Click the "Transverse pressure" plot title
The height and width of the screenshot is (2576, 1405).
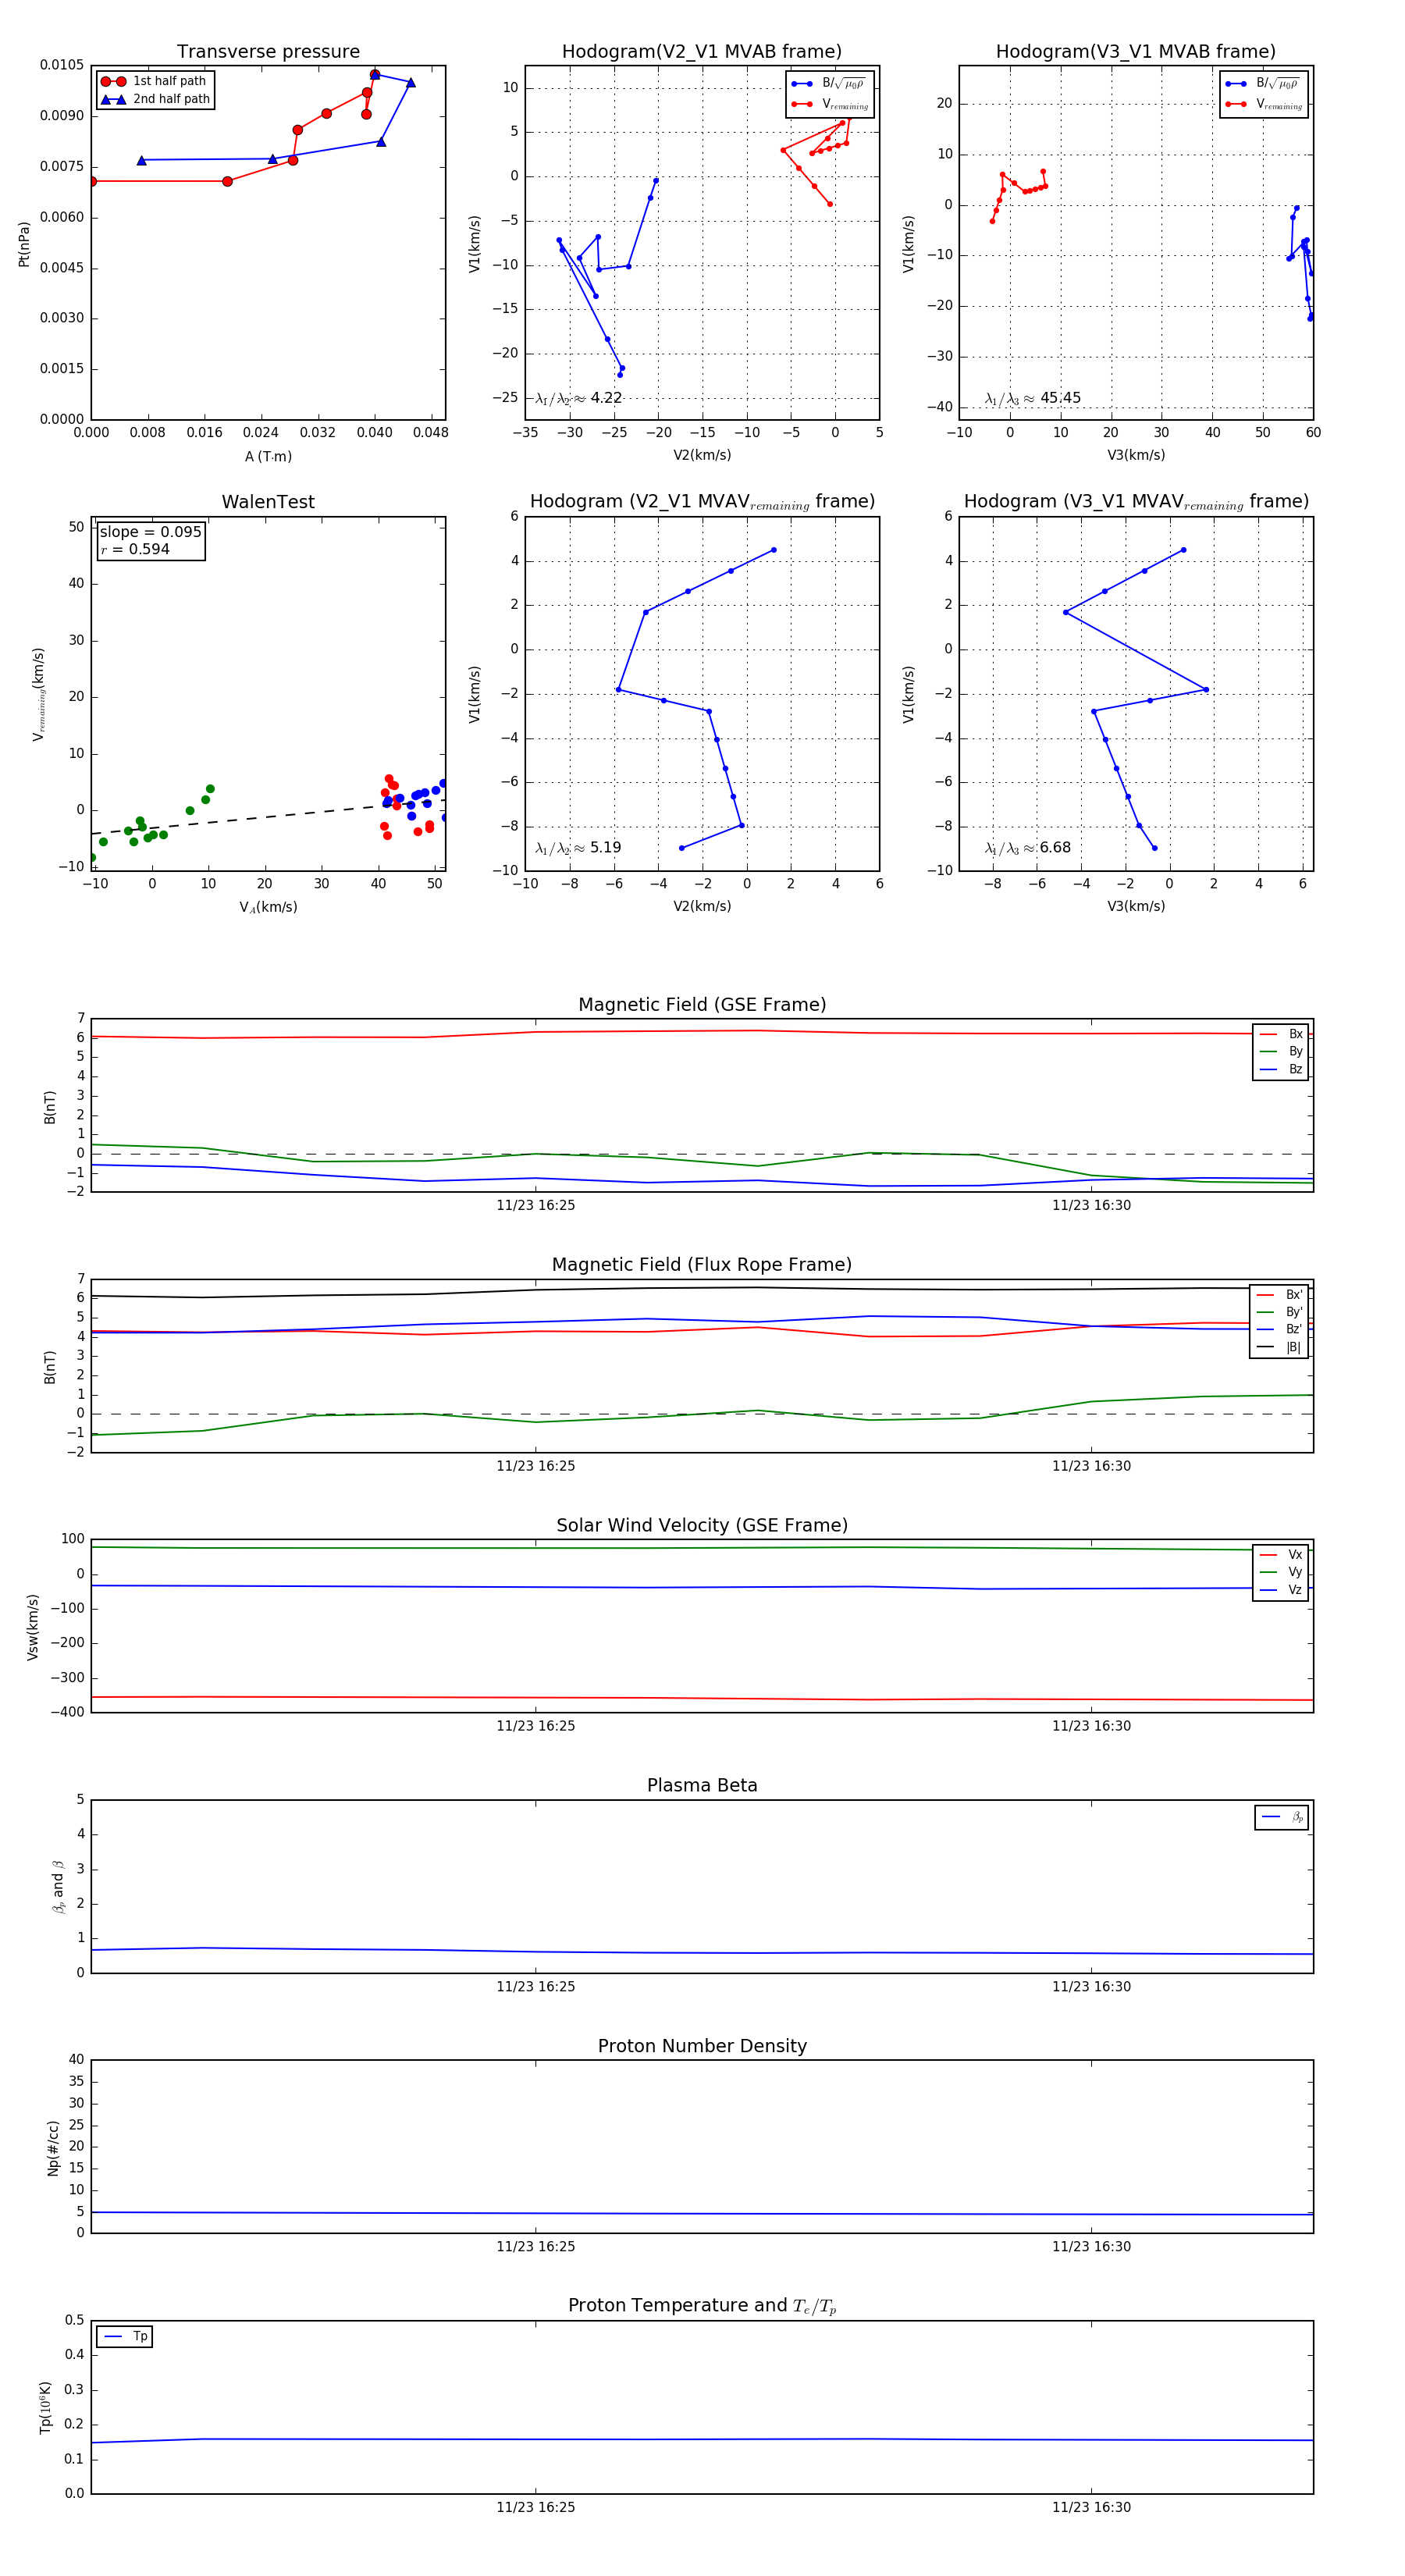pyautogui.click(x=268, y=52)
